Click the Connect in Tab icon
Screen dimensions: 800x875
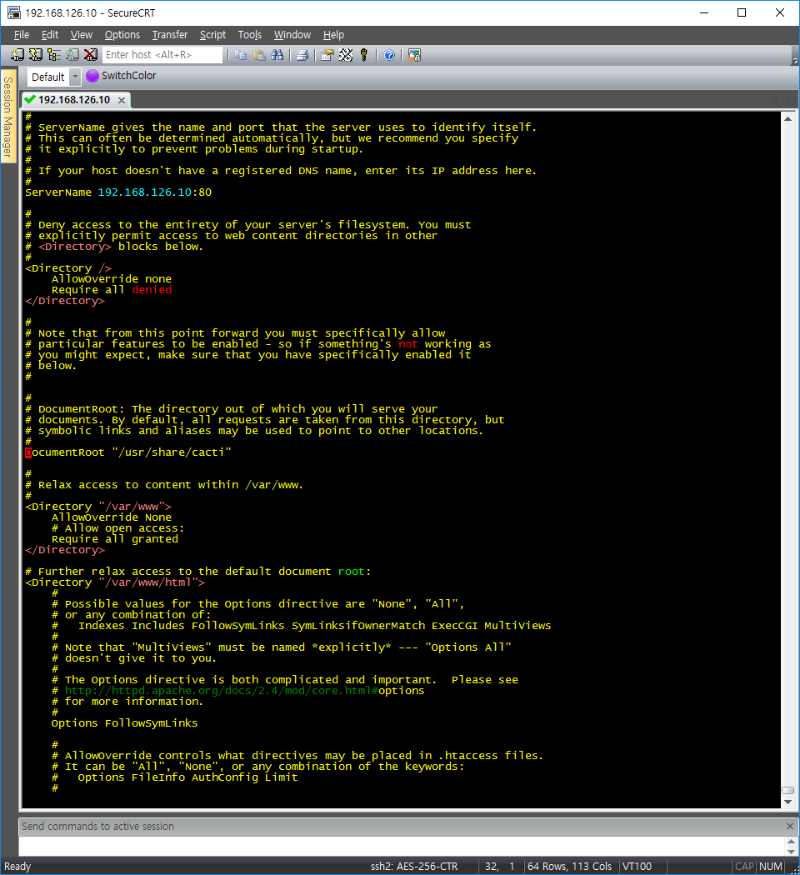54,55
